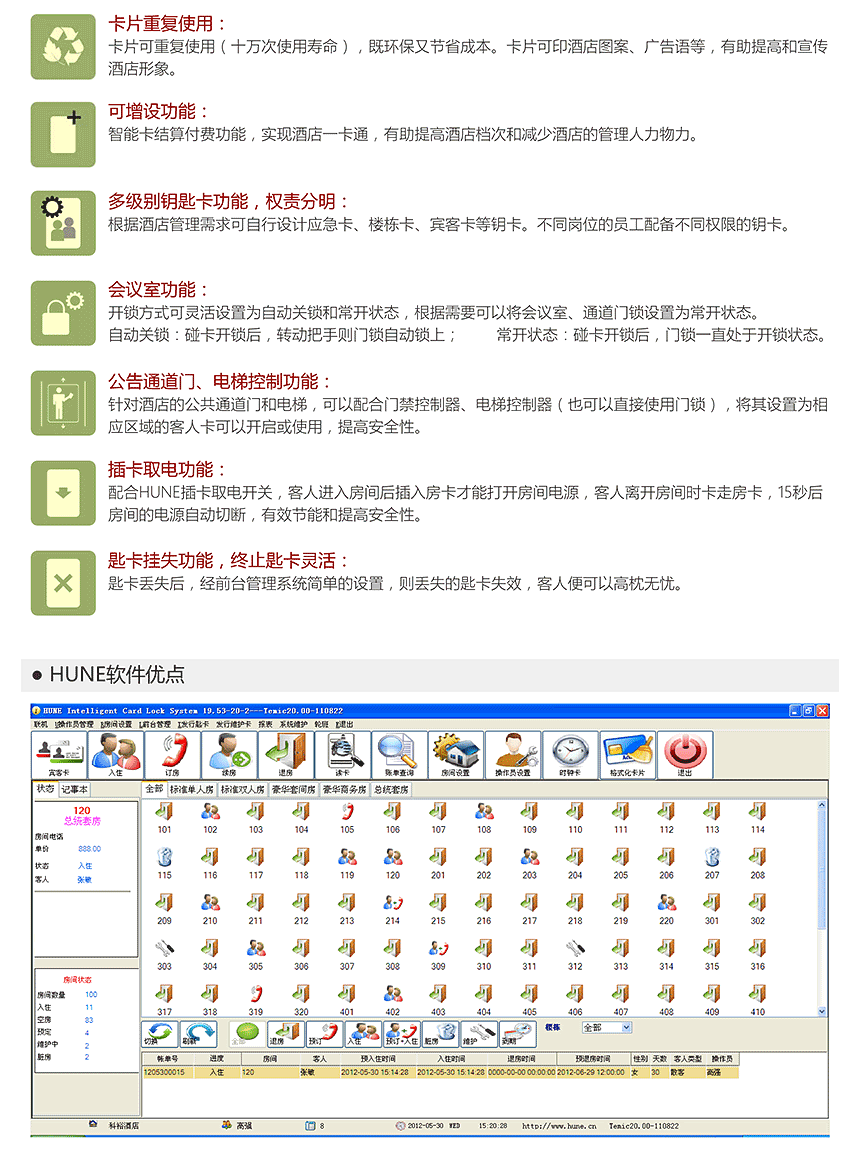Image resolution: width=860 pixels, height=1152 pixels.
Task: Click the 宾客卡 guest card toolbar icon
Action: [x=59, y=755]
